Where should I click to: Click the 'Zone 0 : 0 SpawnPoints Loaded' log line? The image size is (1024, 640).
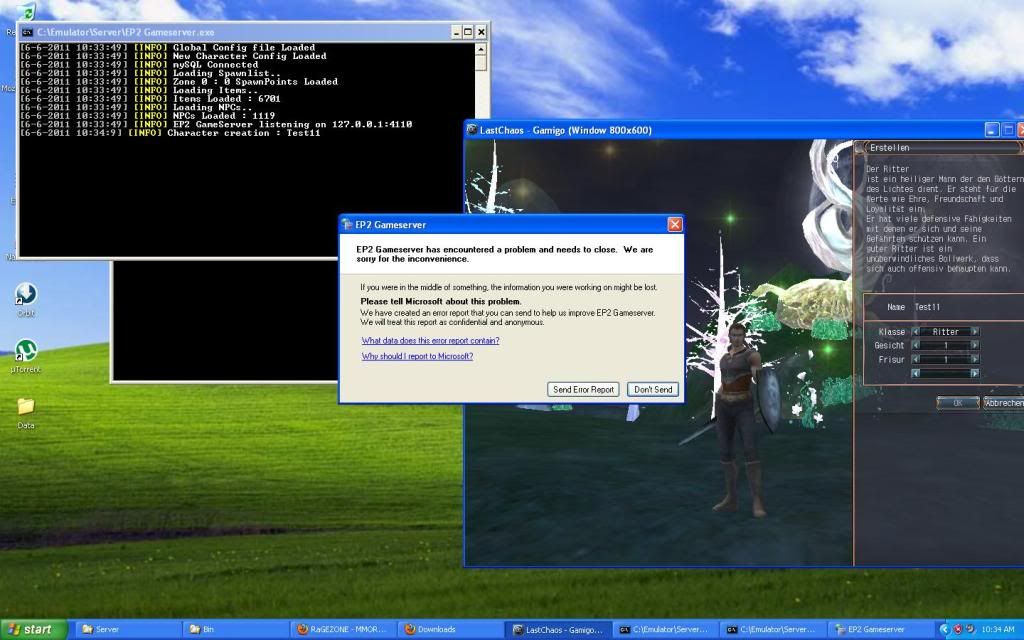tap(178, 82)
